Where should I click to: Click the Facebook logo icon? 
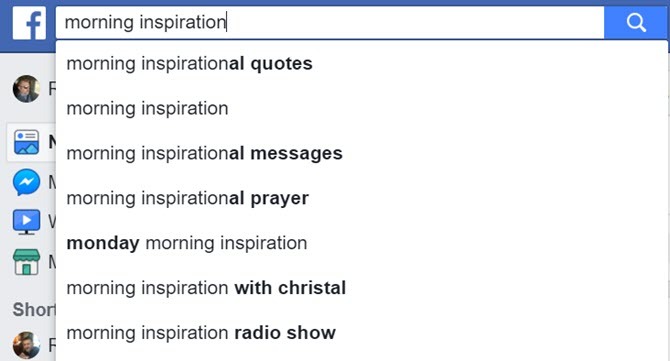[x=29, y=24]
